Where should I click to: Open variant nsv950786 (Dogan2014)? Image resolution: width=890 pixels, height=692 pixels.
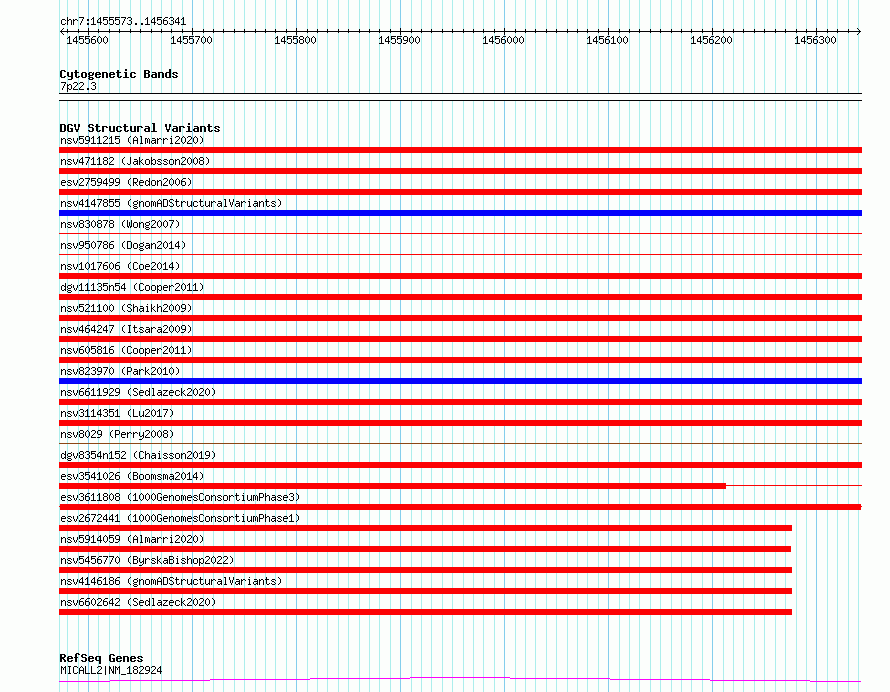[x=123, y=245]
